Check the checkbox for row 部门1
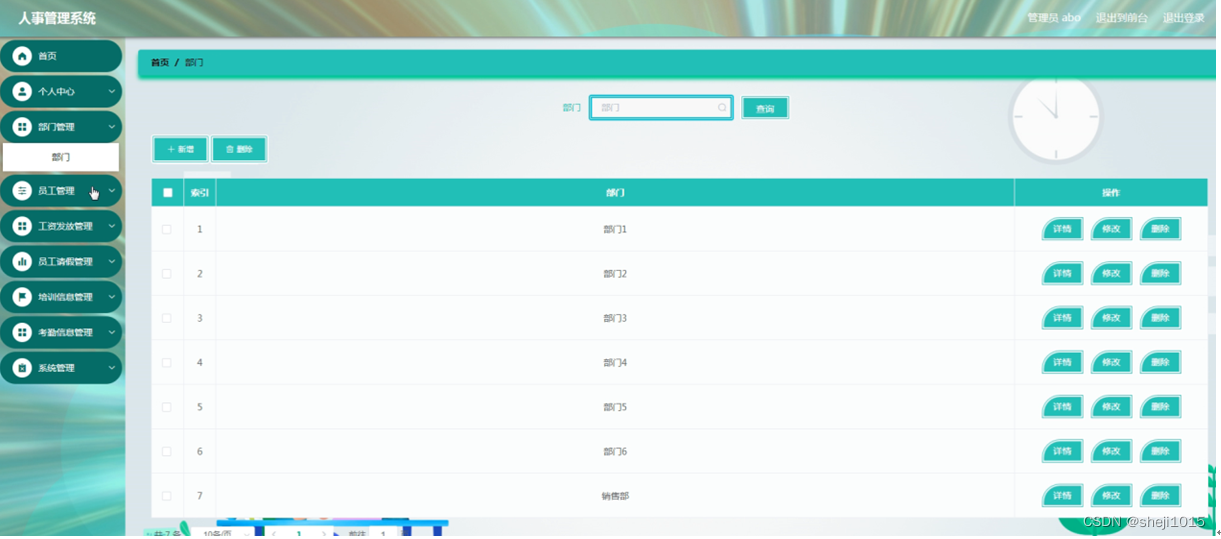The height and width of the screenshot is (539, 1221). 167,230
